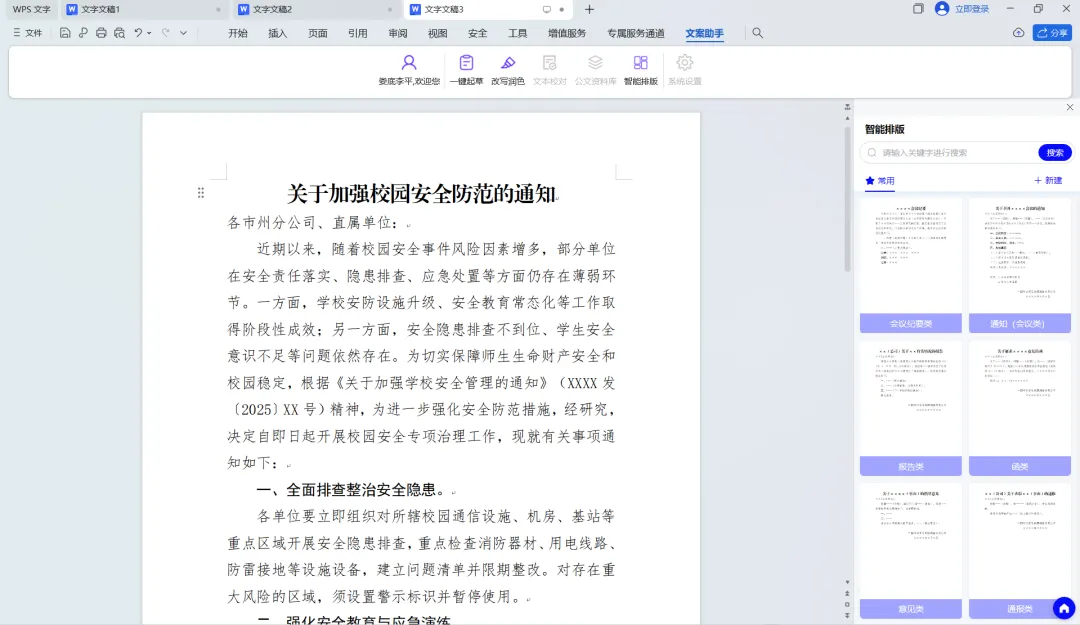1080x625 pixels.
Task: Select the 通知（会议类）template thumbnail
Action: (x=1019, y=265)
